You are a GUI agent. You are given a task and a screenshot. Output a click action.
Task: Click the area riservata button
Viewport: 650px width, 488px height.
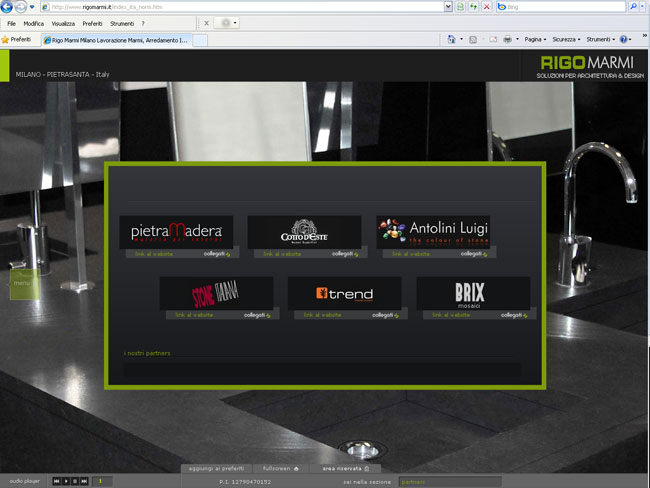346,469
